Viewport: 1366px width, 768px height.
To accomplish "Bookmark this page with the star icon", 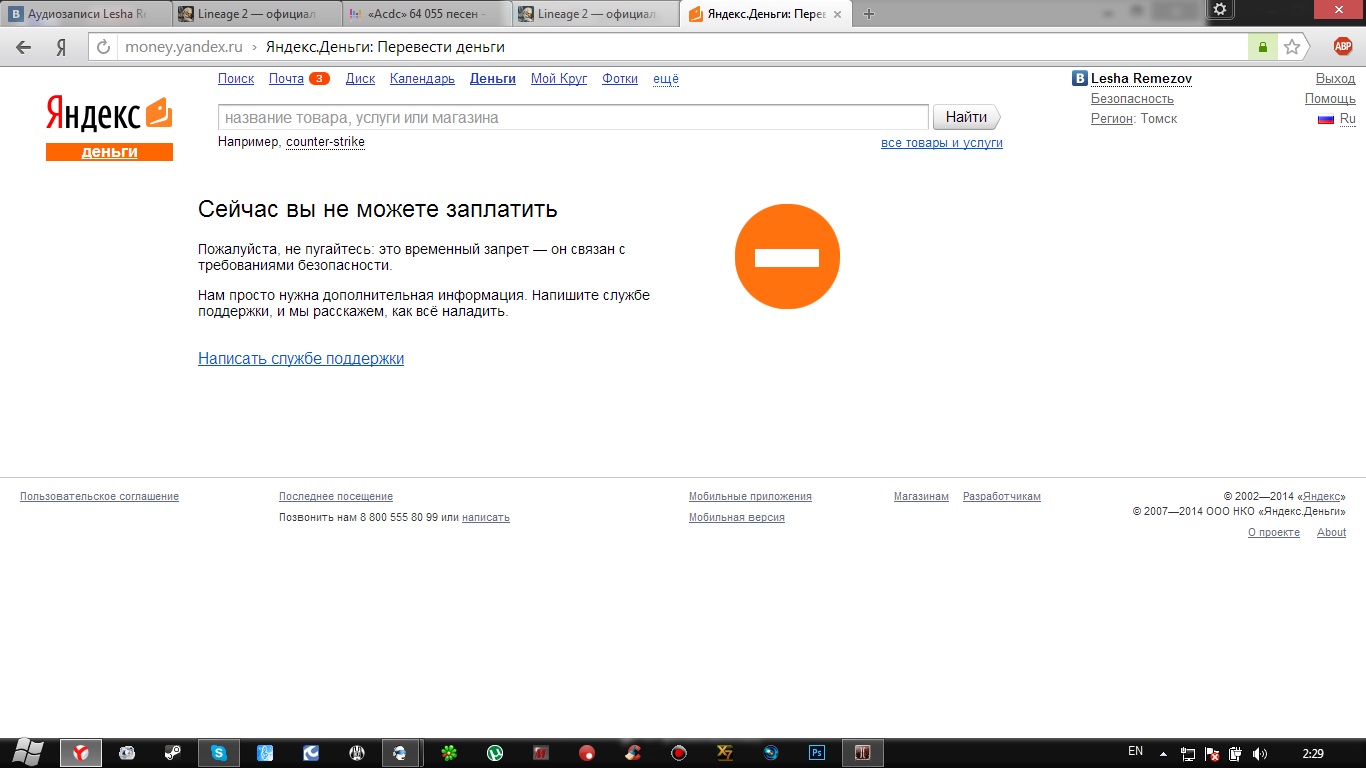I will pyautogui.click(x=1292, y=47).
